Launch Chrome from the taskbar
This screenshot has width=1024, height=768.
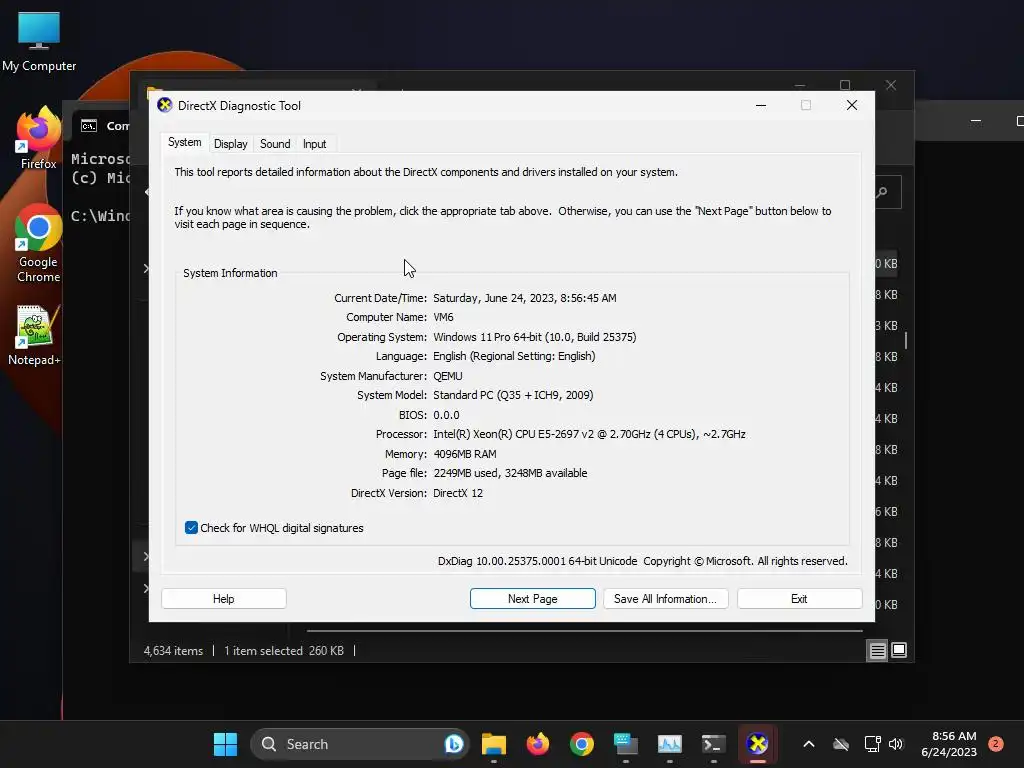581,744
